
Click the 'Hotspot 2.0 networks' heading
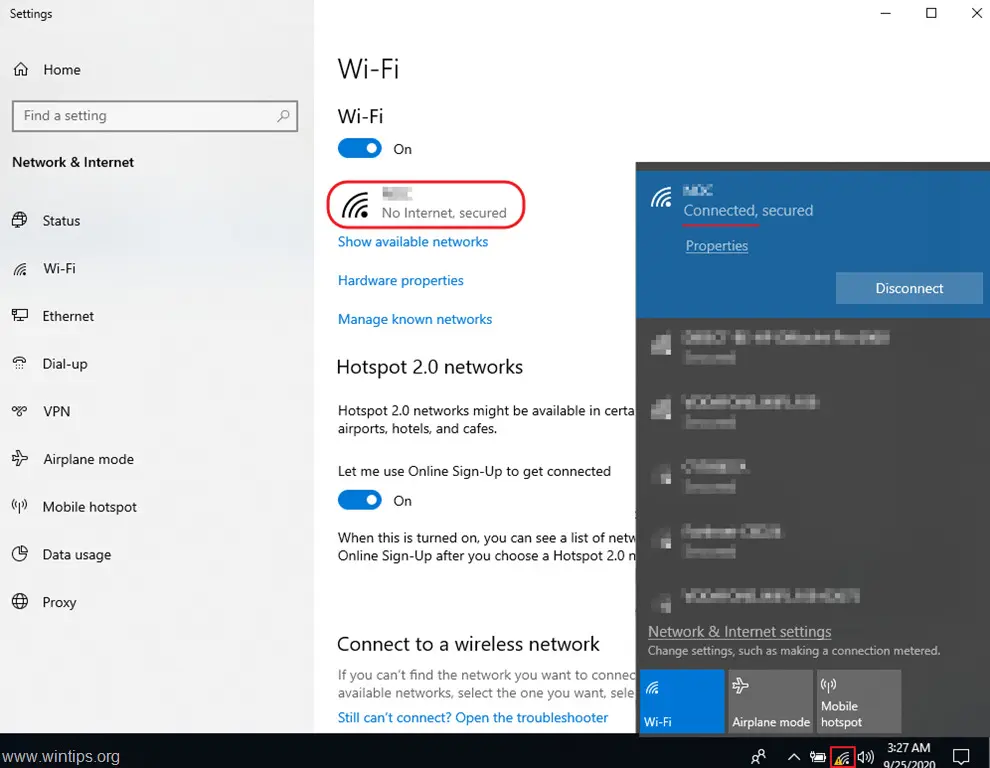[430, 367]
